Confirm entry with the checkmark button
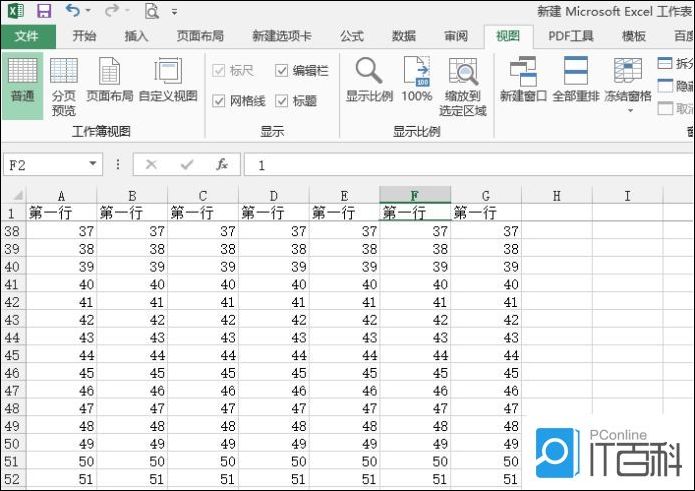Viewport: 695px width, 491px height. 187,165
